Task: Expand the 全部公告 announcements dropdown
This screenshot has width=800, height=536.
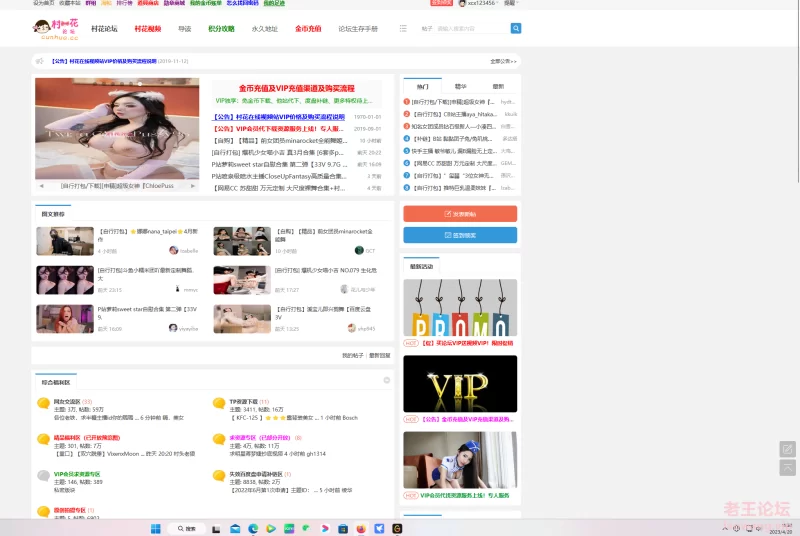Action: click(504, 61)
